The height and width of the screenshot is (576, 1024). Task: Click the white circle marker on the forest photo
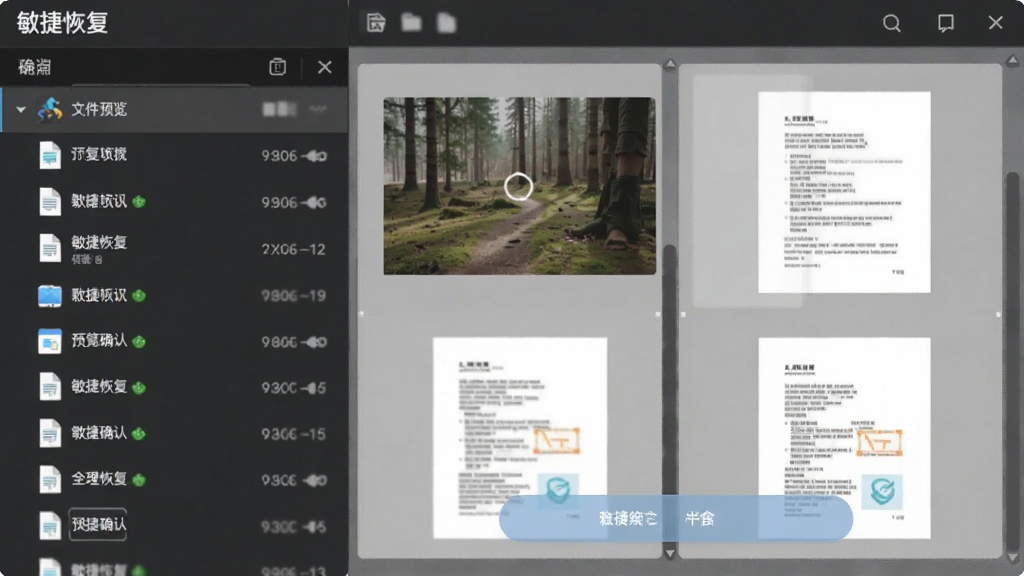[x=519, y=187]
